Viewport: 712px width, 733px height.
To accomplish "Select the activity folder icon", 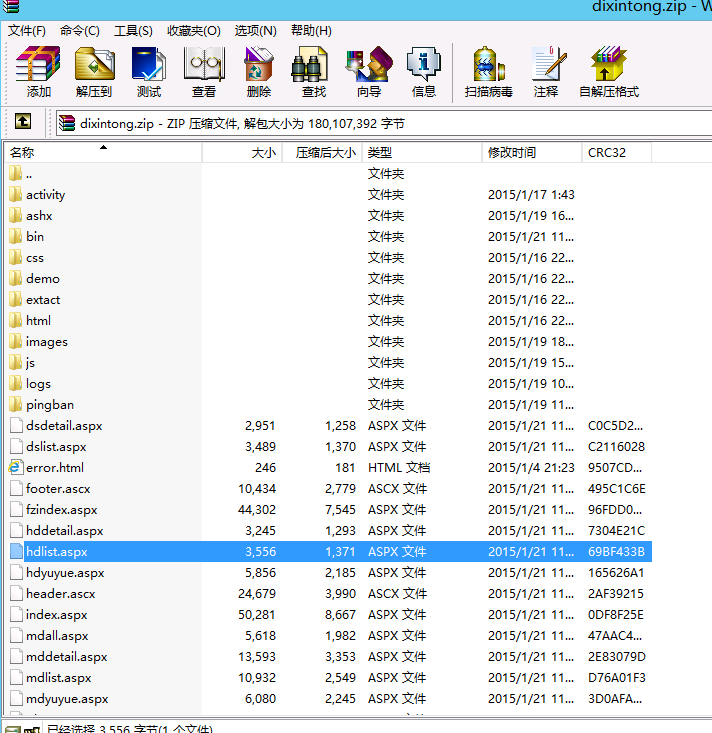I will click(15, 194).
